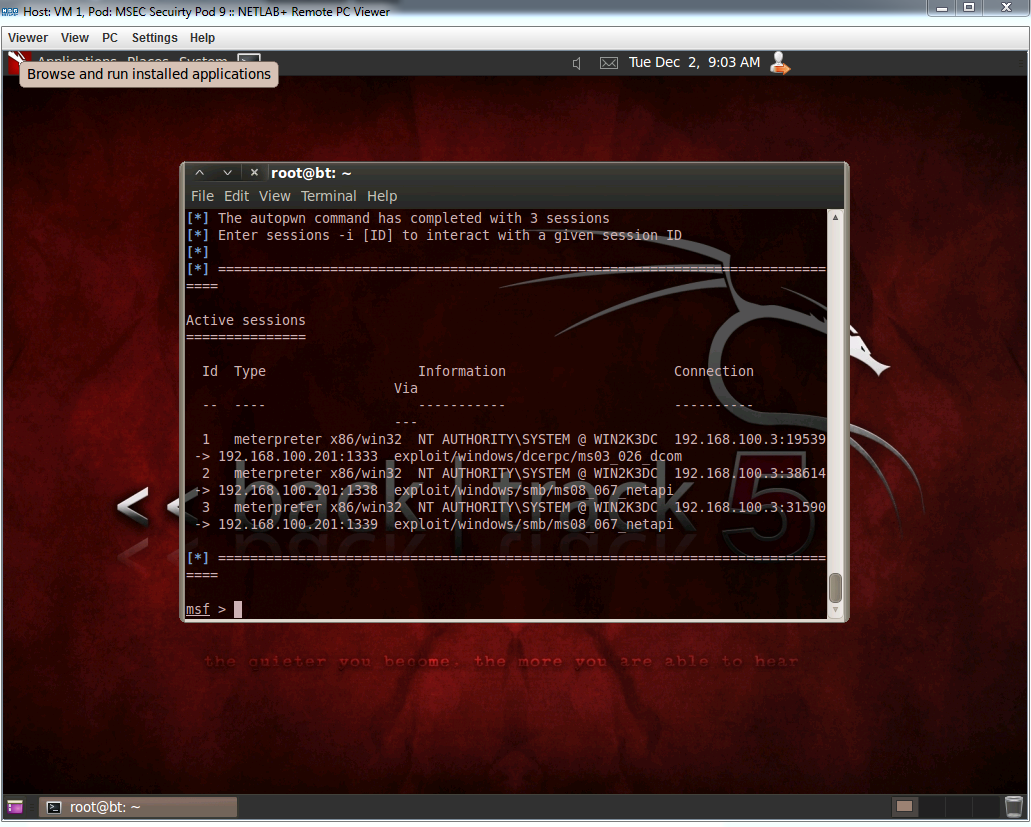
Task: Click text 'exploit/windows/dcerpc/ms03_026_dcom'
Action: tap(538, 456)
